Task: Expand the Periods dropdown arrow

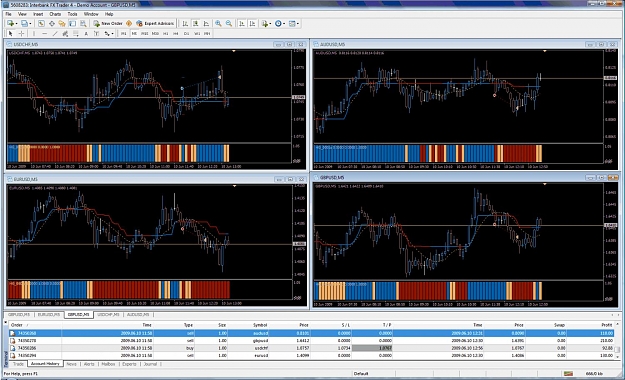Action: pyautogui.click(x=284, y=24)
